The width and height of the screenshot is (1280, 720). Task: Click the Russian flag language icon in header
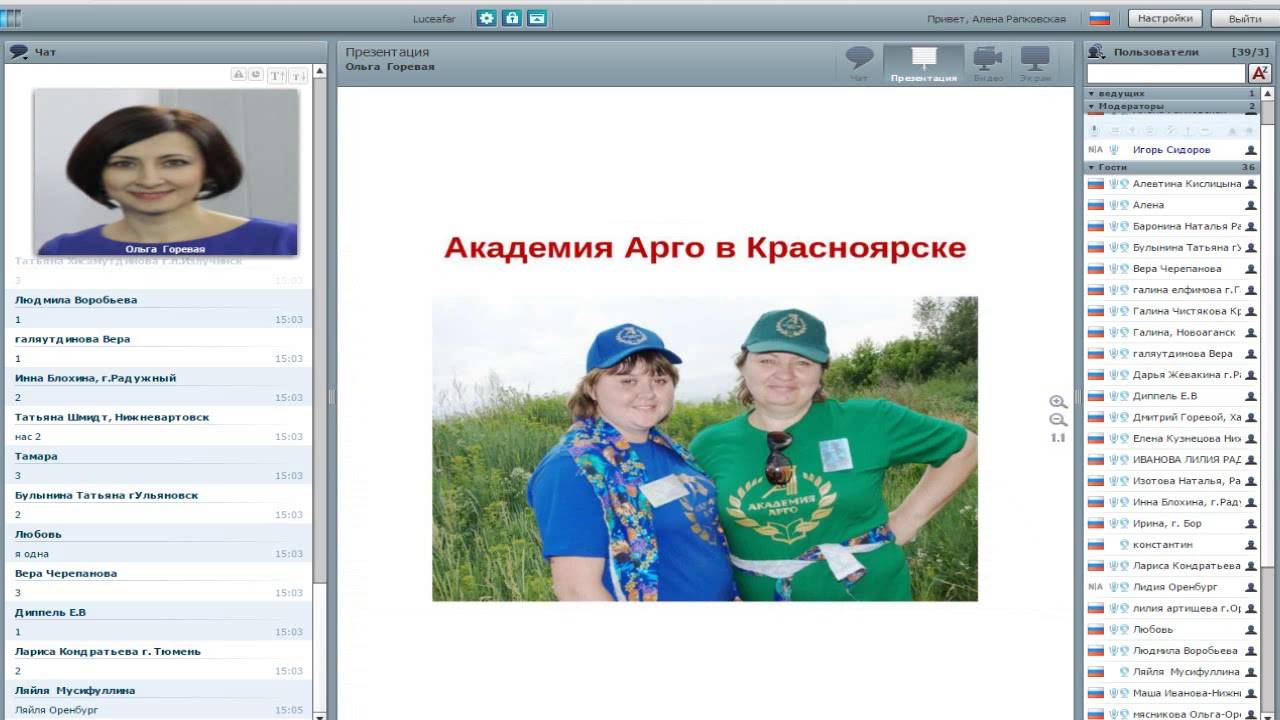(x=1100, y=18)
